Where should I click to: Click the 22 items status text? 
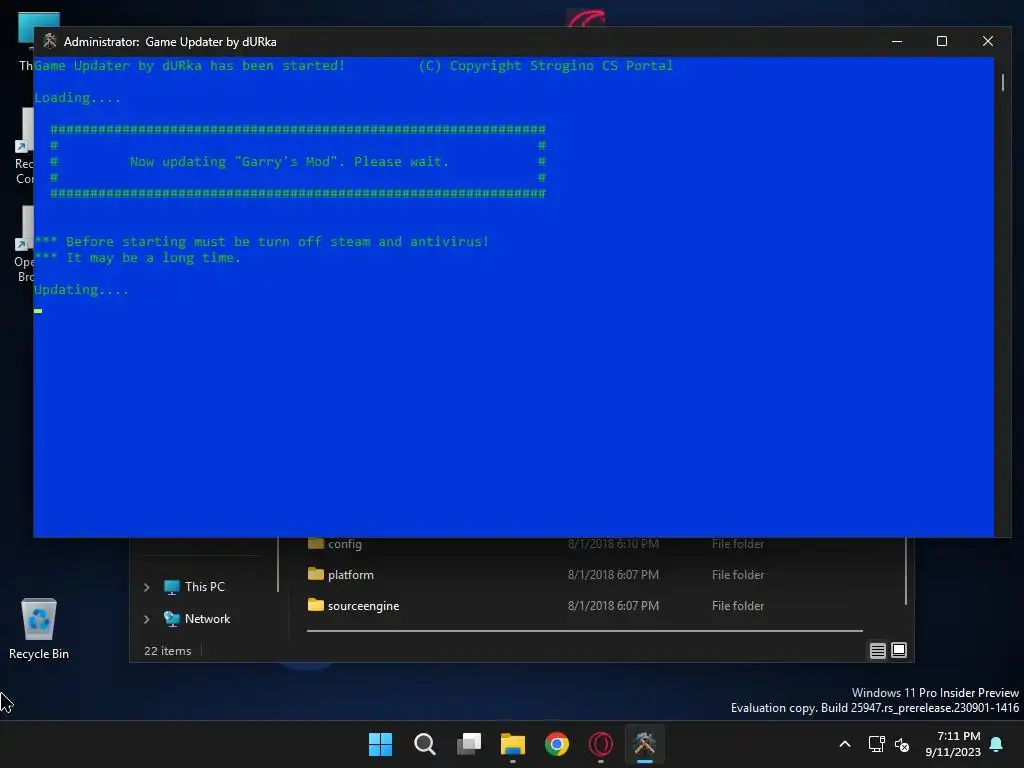168,651
